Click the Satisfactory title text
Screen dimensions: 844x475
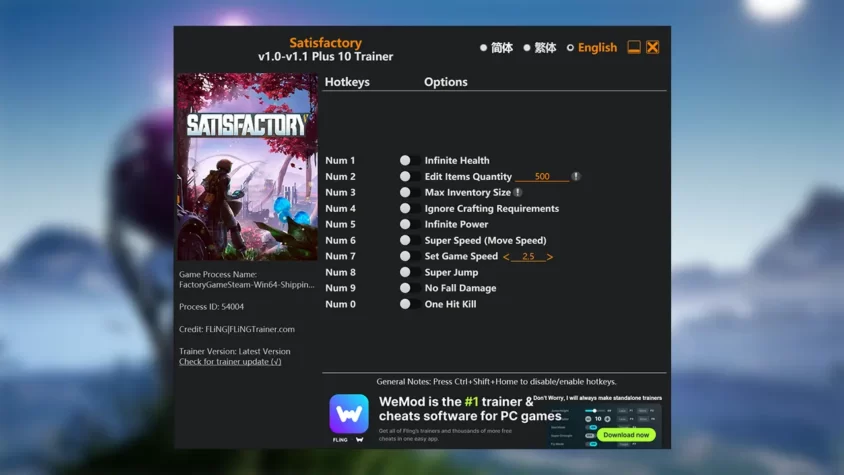coord(325,43)
